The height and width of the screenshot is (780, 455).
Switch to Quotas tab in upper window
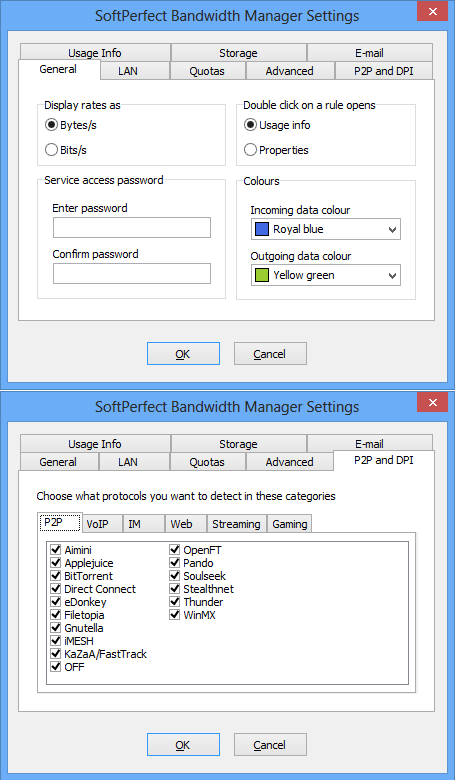pos(207,71)
